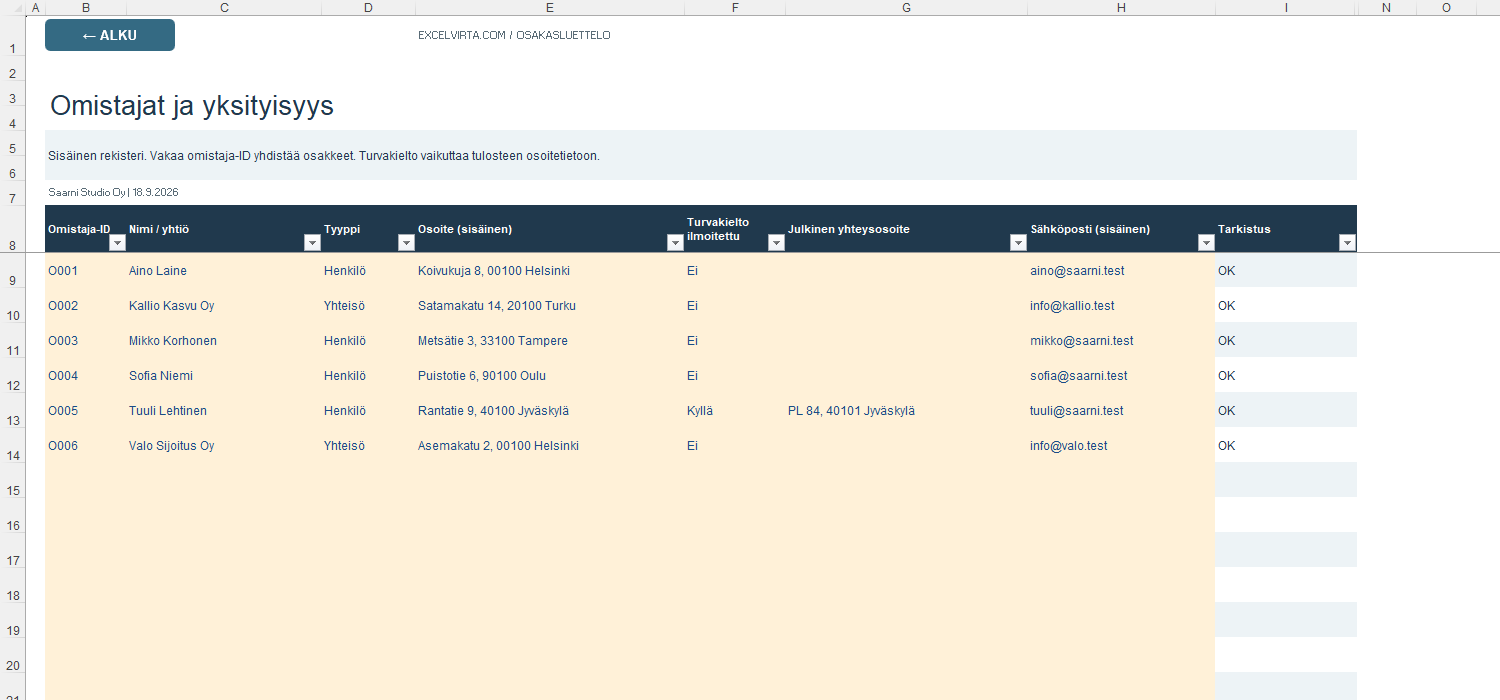The width and height of the screenshot is (1500, 700).
Task: Select the Saarni Studio Oy date line
Action: point(113,192)
